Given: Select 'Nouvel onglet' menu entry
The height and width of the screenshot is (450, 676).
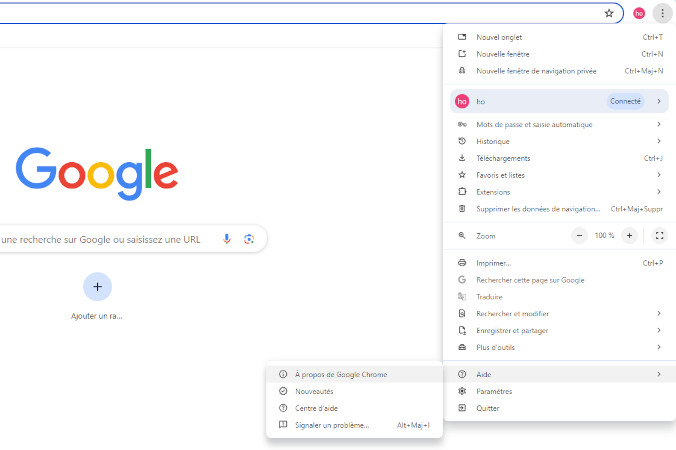Looking at the screenshot, I should click(x=559, y=37).
